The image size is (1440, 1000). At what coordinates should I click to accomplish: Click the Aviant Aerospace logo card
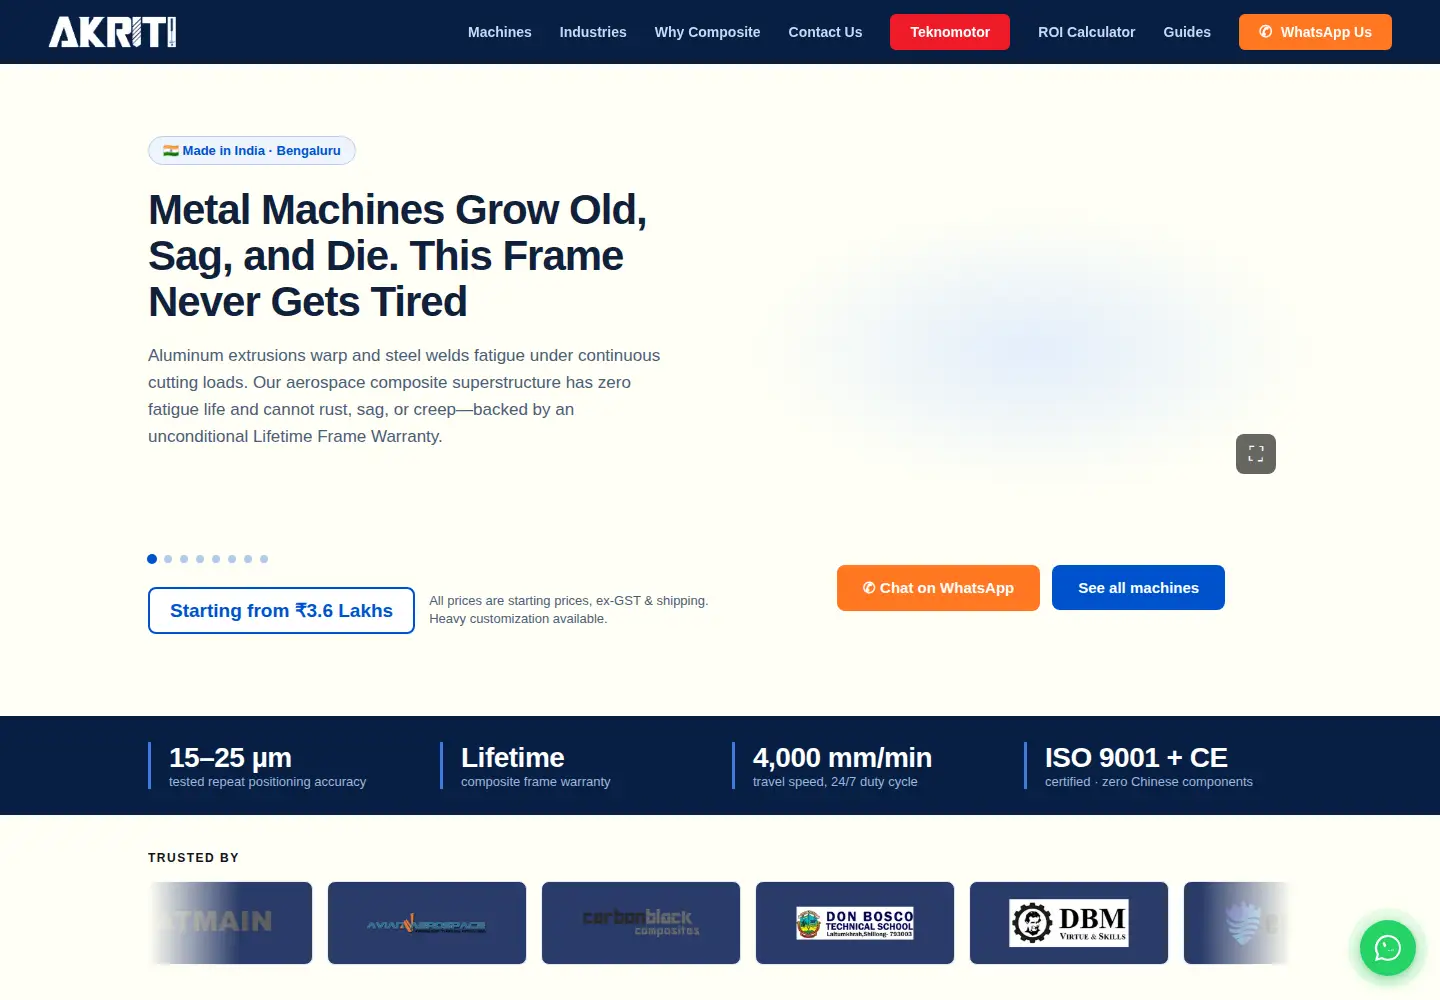point(427,923)
